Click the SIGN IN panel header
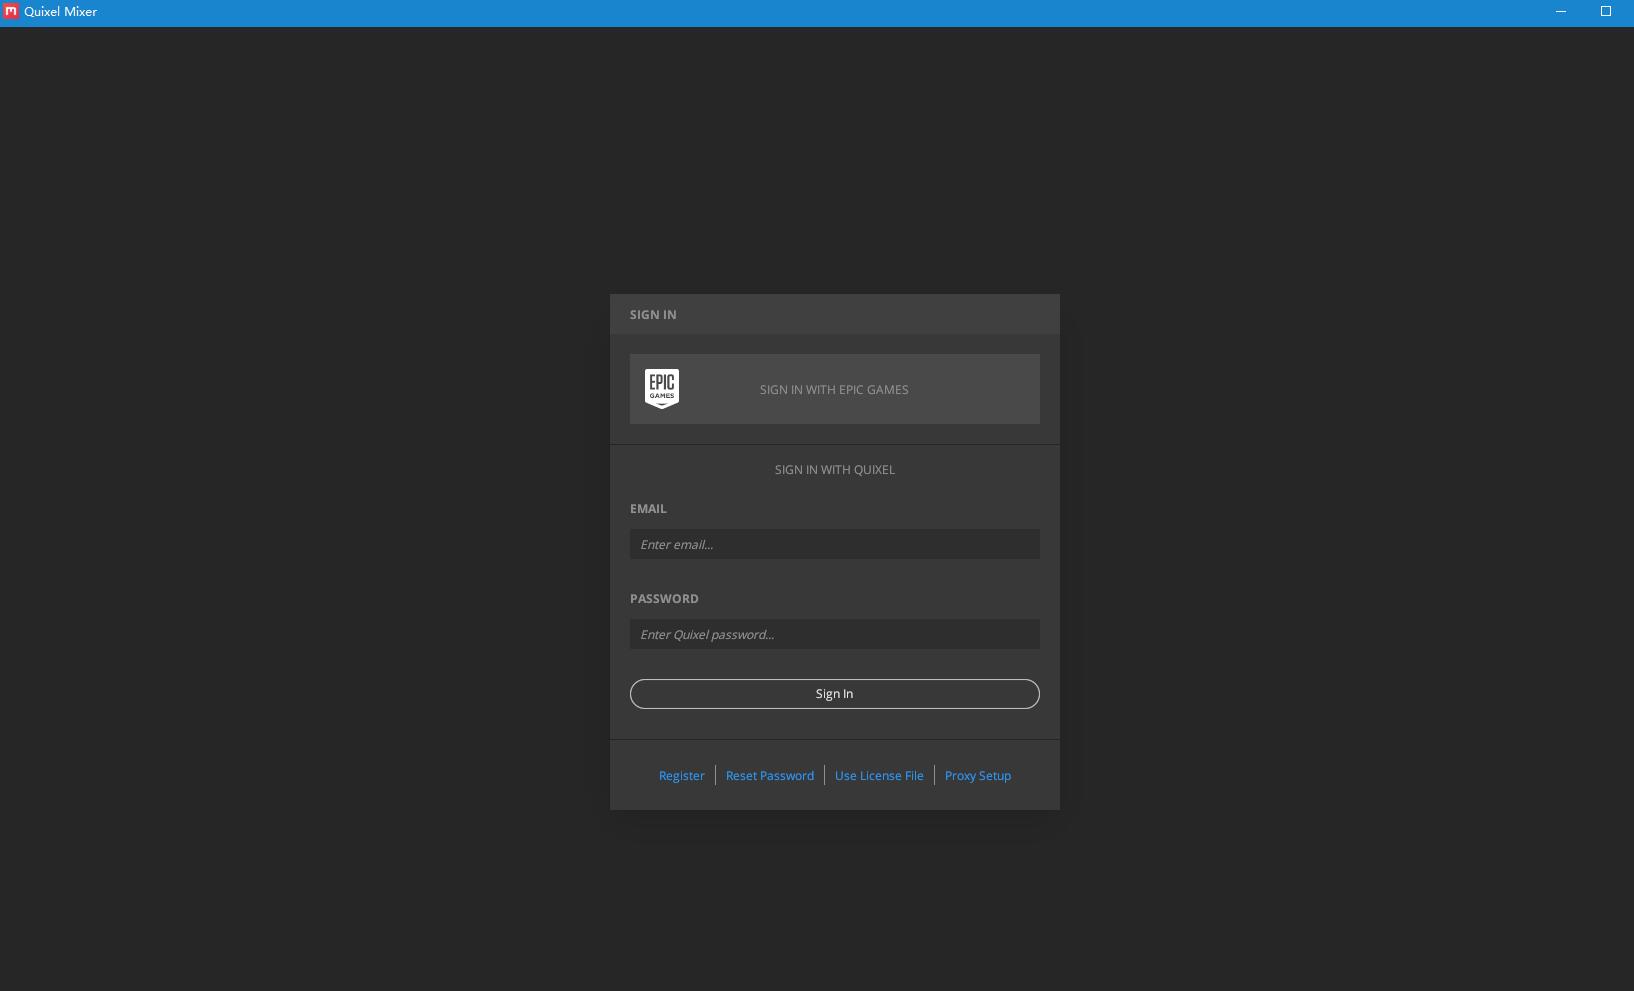 coord(834,314)
